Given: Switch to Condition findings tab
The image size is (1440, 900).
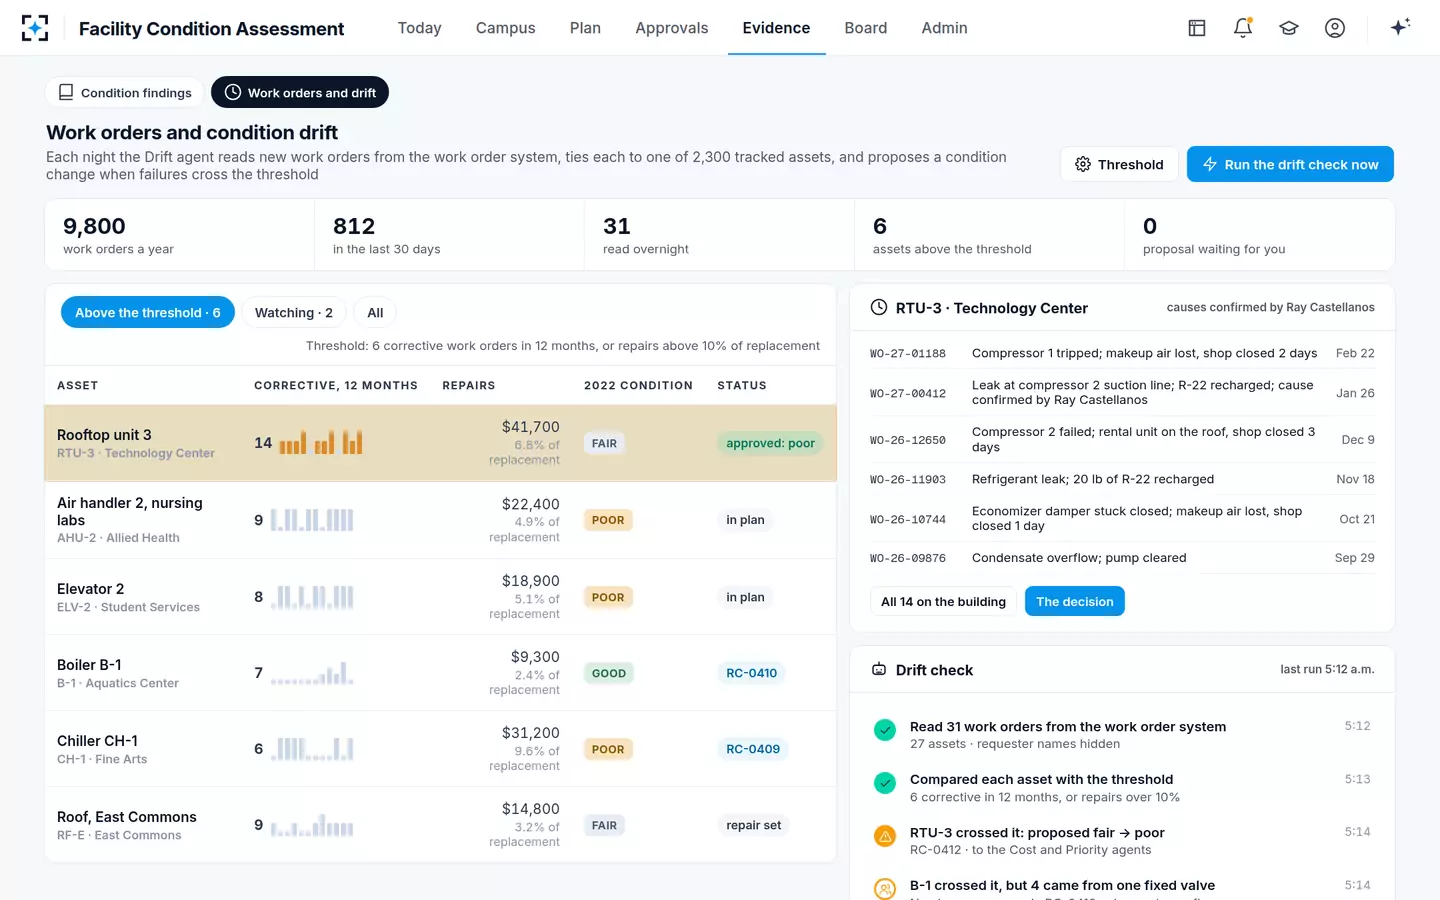Looking at the screenshot, I should pyautogui.click(x=125, y=93).
